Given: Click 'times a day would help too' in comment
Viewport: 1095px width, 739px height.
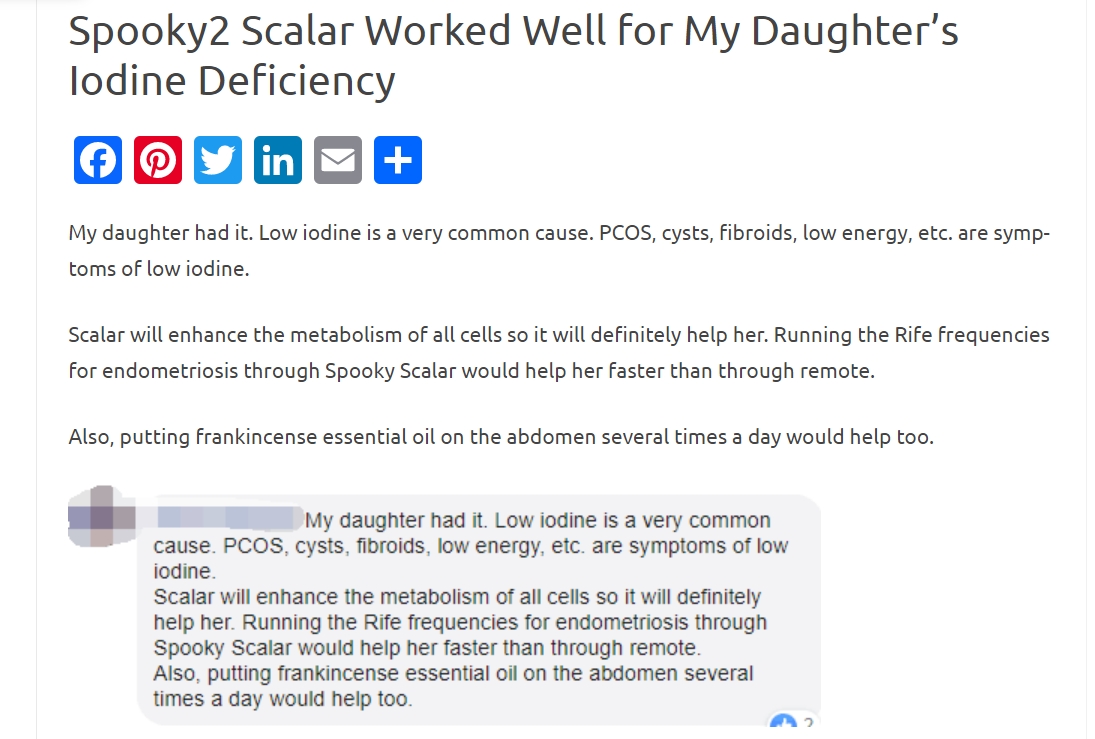Looking at the screenshot, I should [282, 698].
